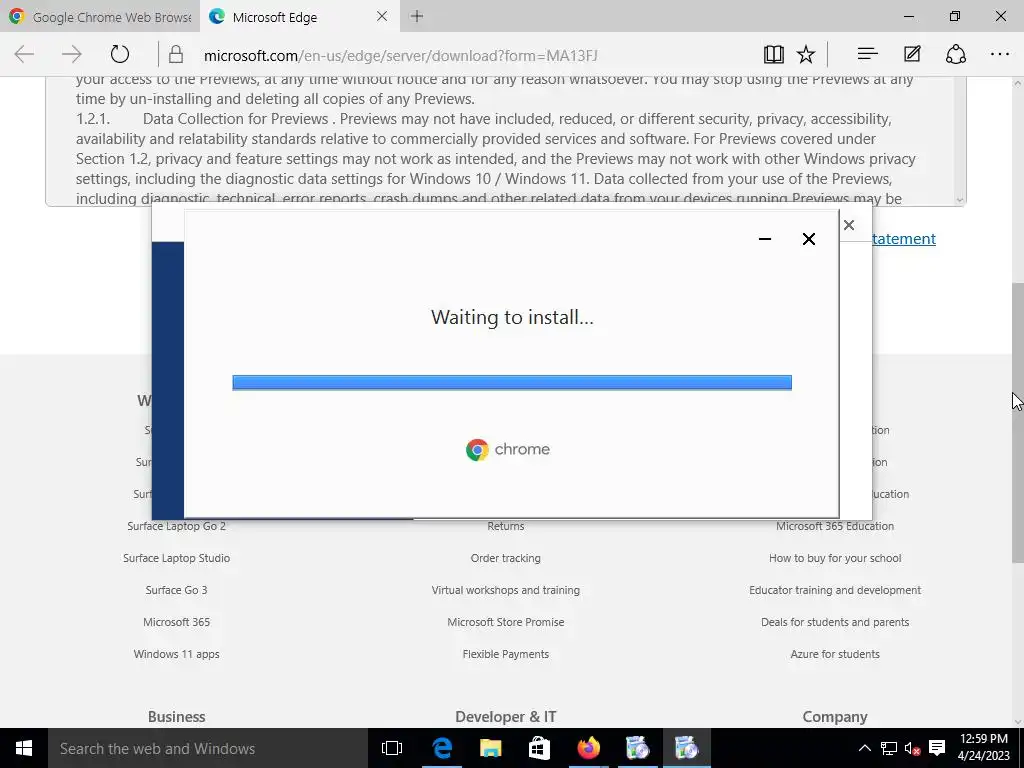Open Windows Store from taskbar
This screenshot has width=1024, height=768.
(x=539, y=748)
